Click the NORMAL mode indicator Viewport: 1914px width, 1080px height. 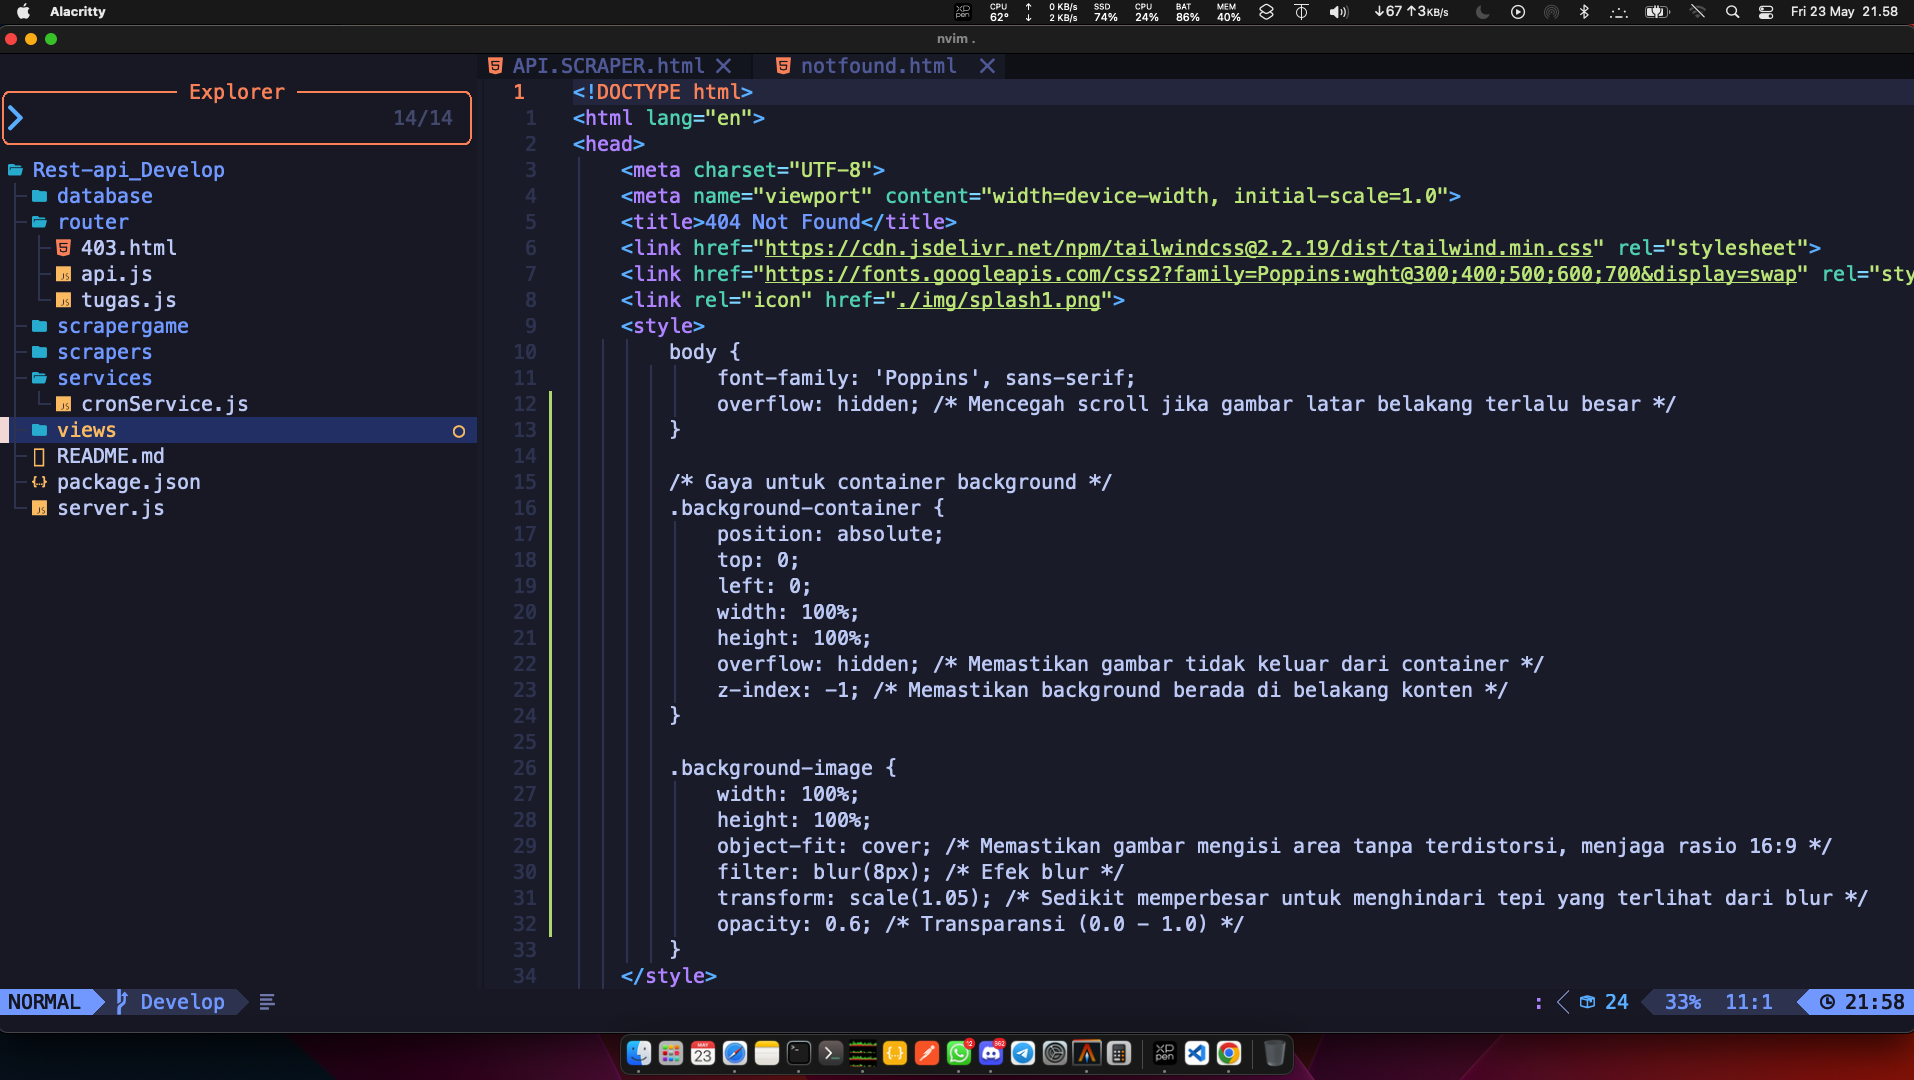click(x=44, y=1002)
